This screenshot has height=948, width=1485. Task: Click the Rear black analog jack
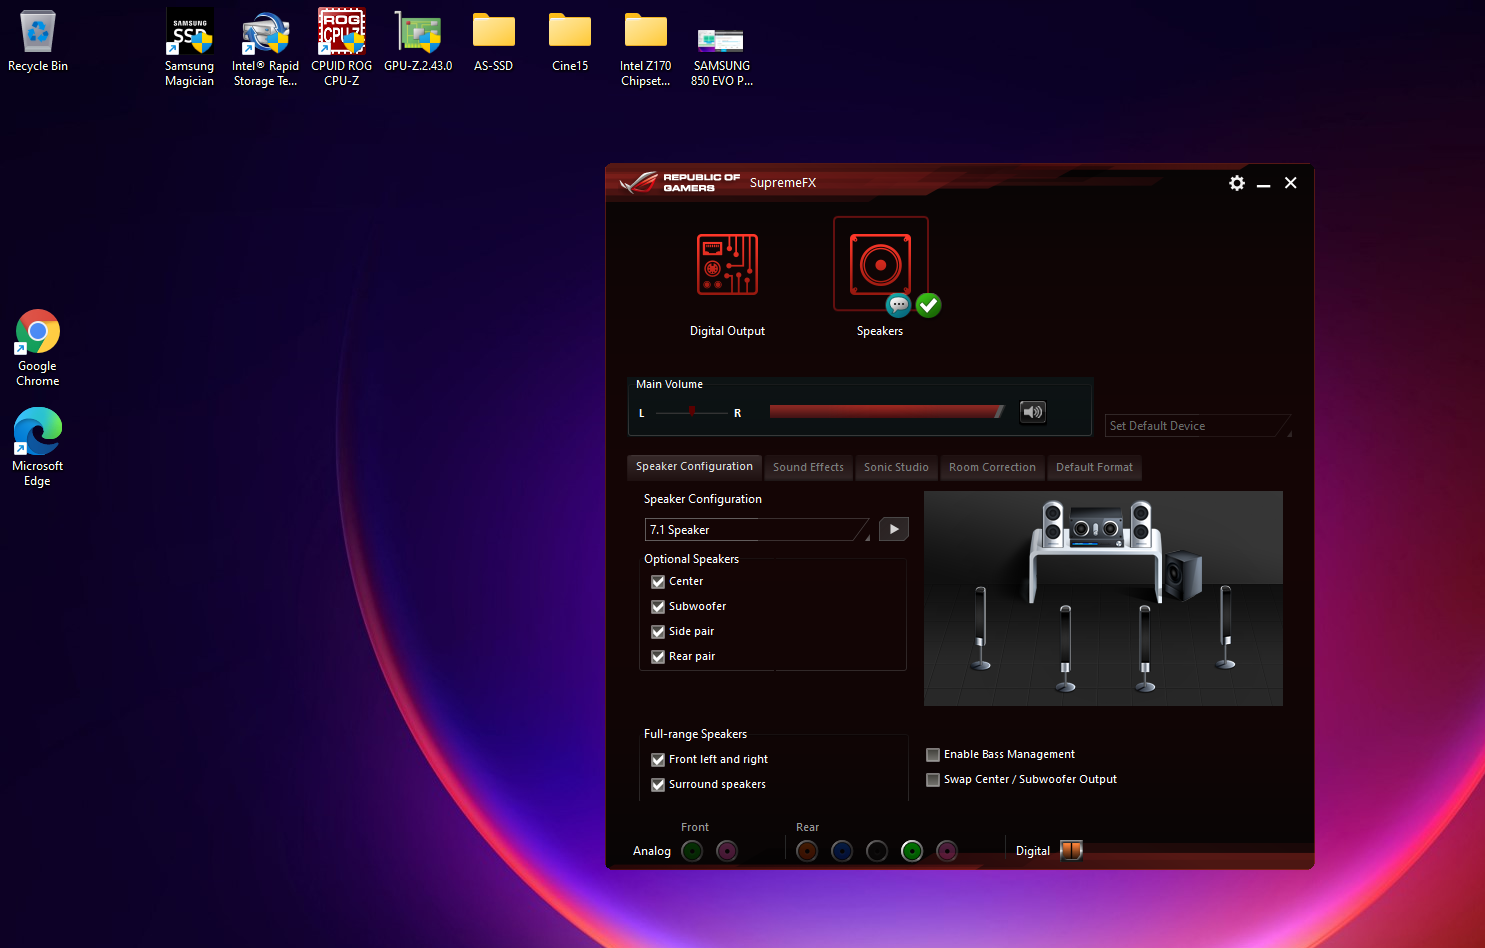(x=877, y=851)
